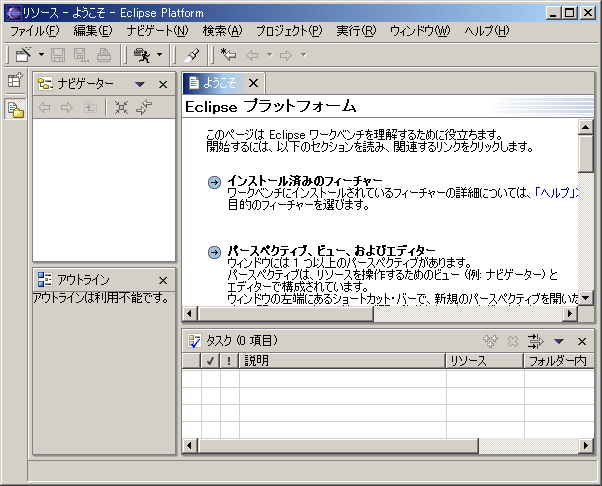Click the New Task icon in タスク view
Screen dimensions: 602x486
pyautogui.click(x=491, y=341)
